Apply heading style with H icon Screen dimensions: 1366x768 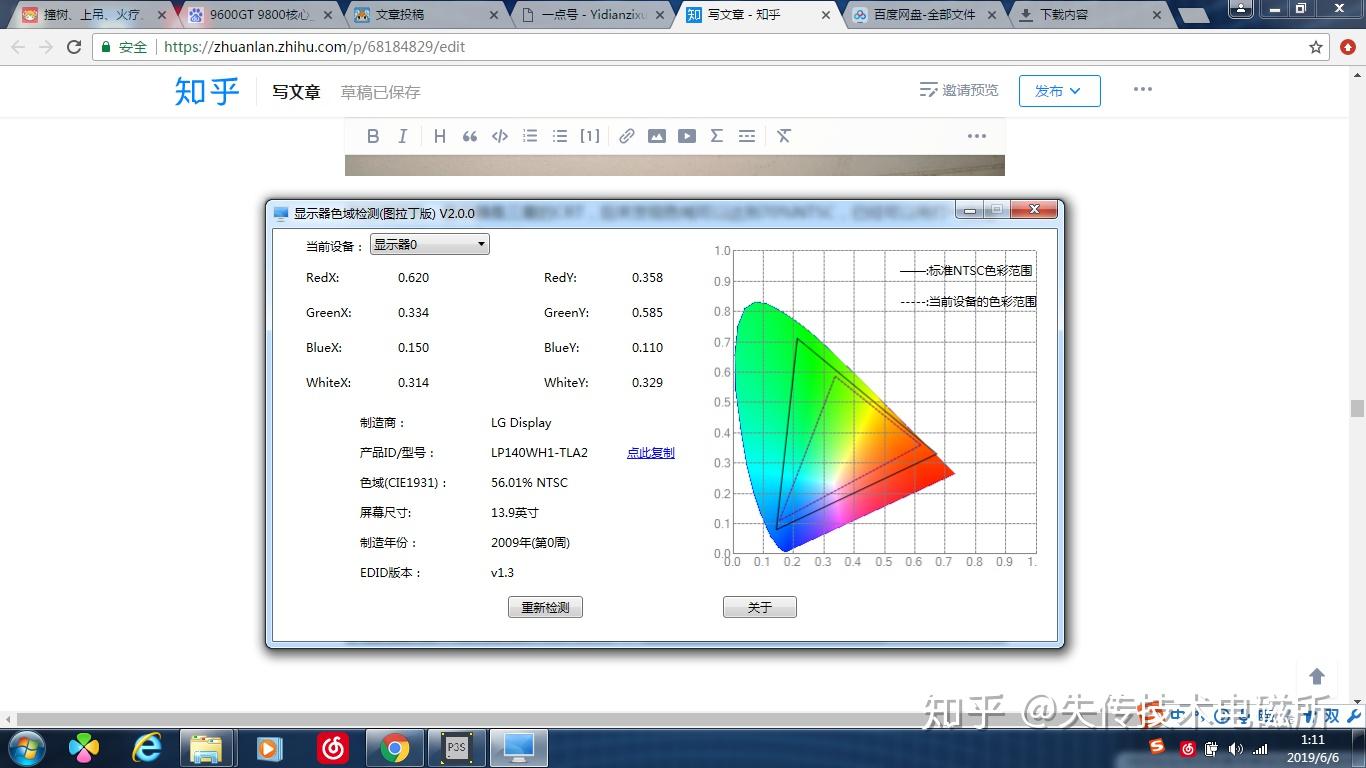tap(439, 136)
